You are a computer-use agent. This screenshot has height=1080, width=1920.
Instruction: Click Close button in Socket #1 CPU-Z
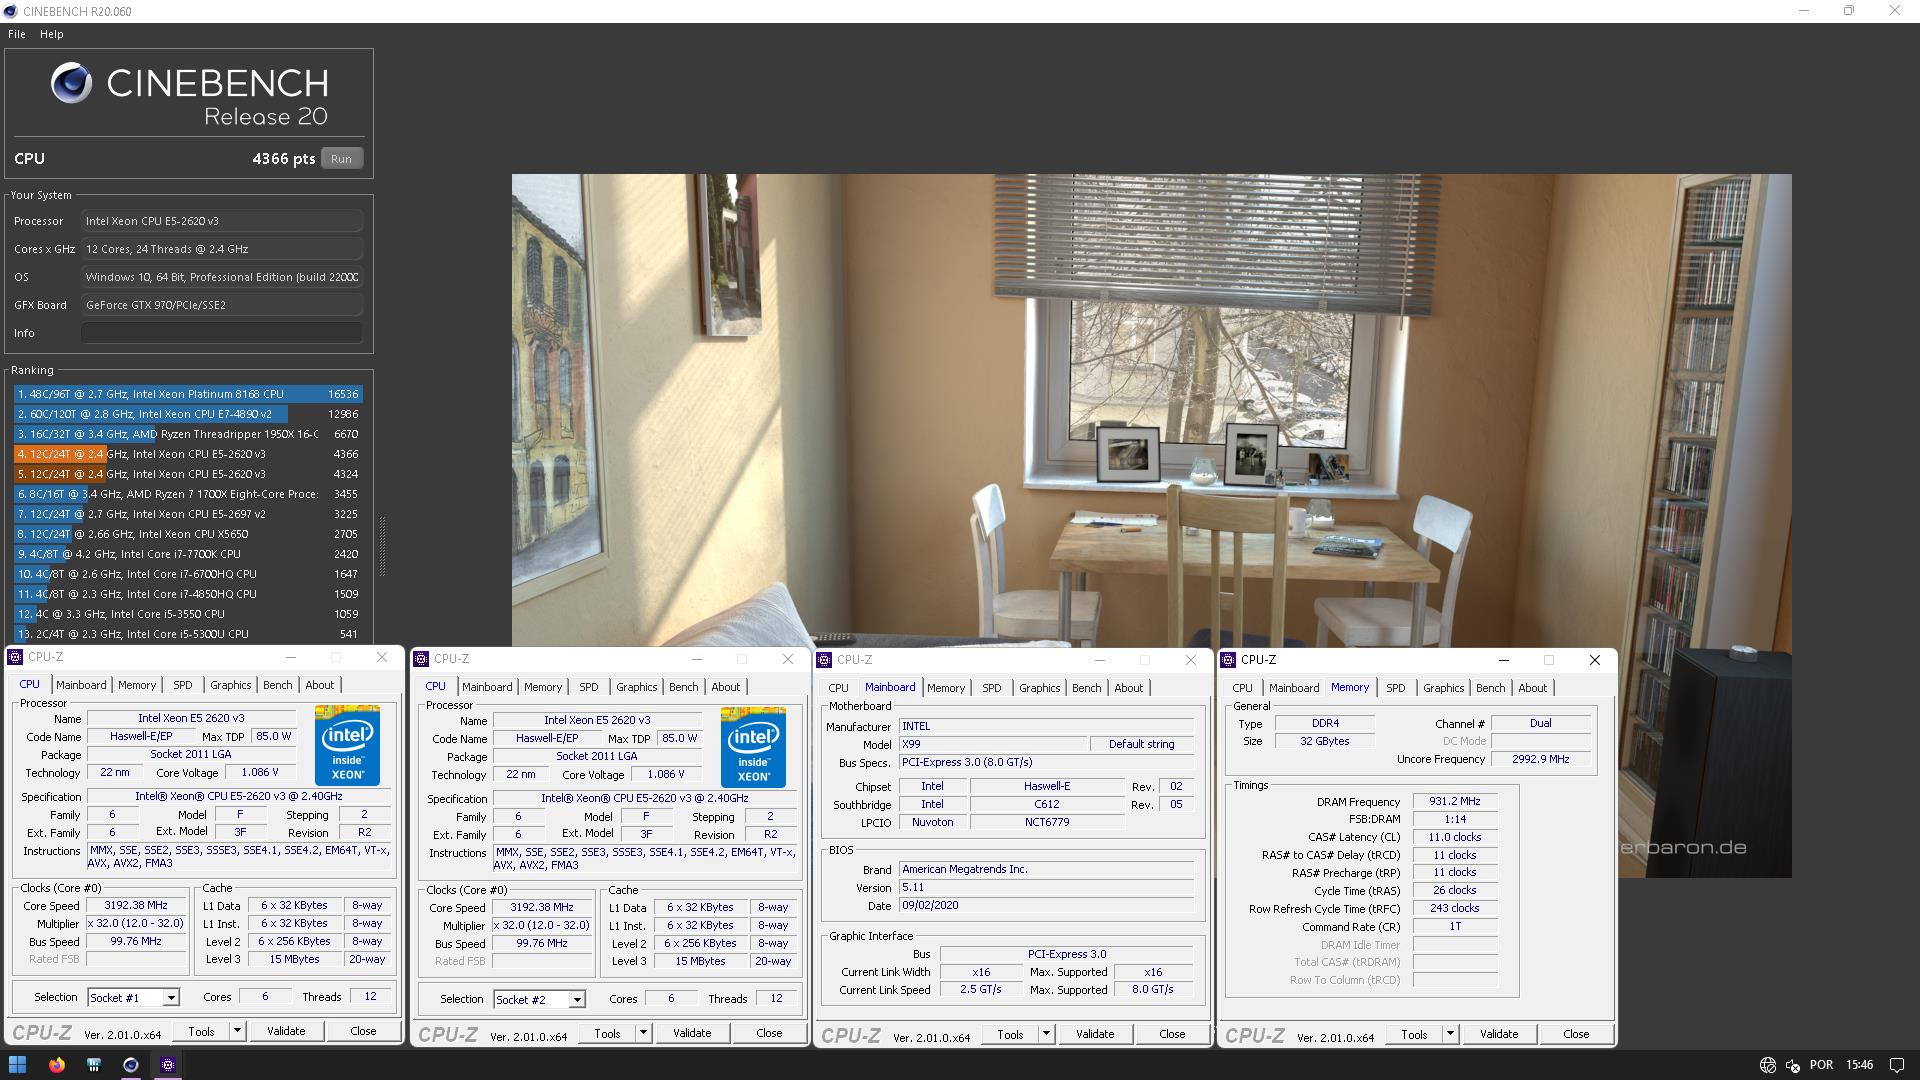pyautogui.click(x=363, y=1031)
